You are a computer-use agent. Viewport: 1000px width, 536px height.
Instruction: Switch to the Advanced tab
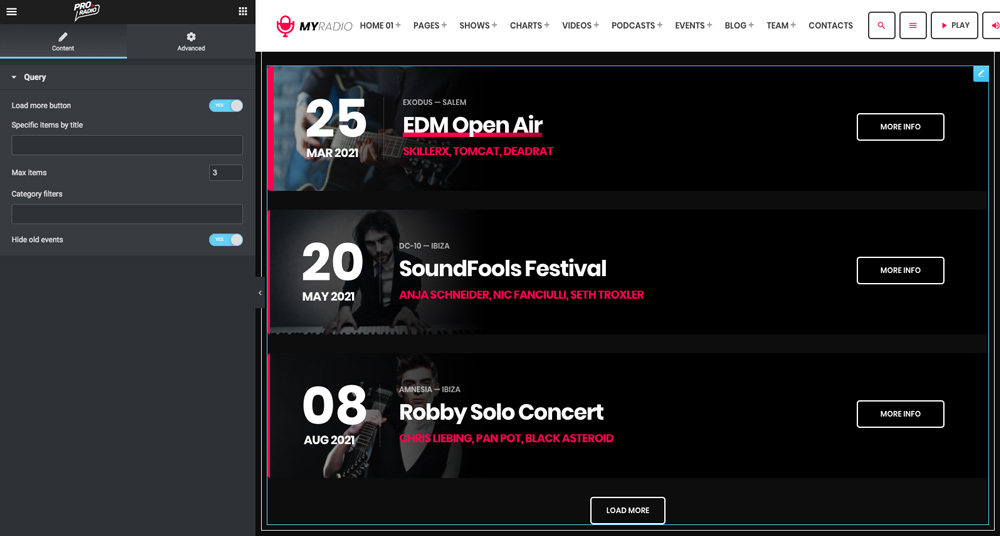[x=191, y=41]
